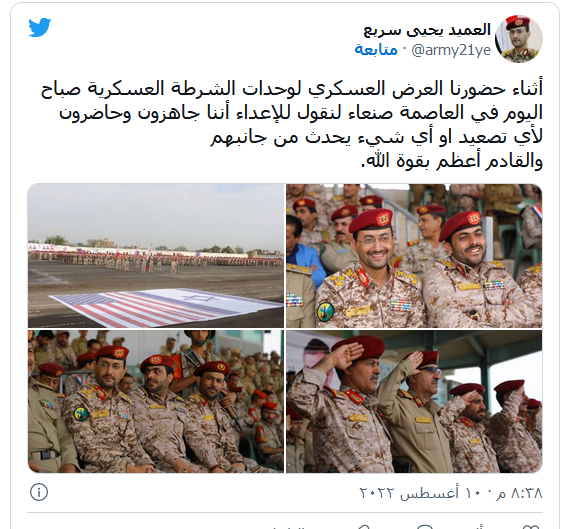Open the bottom-left photo of seated officers

click(x=156, y=401)
